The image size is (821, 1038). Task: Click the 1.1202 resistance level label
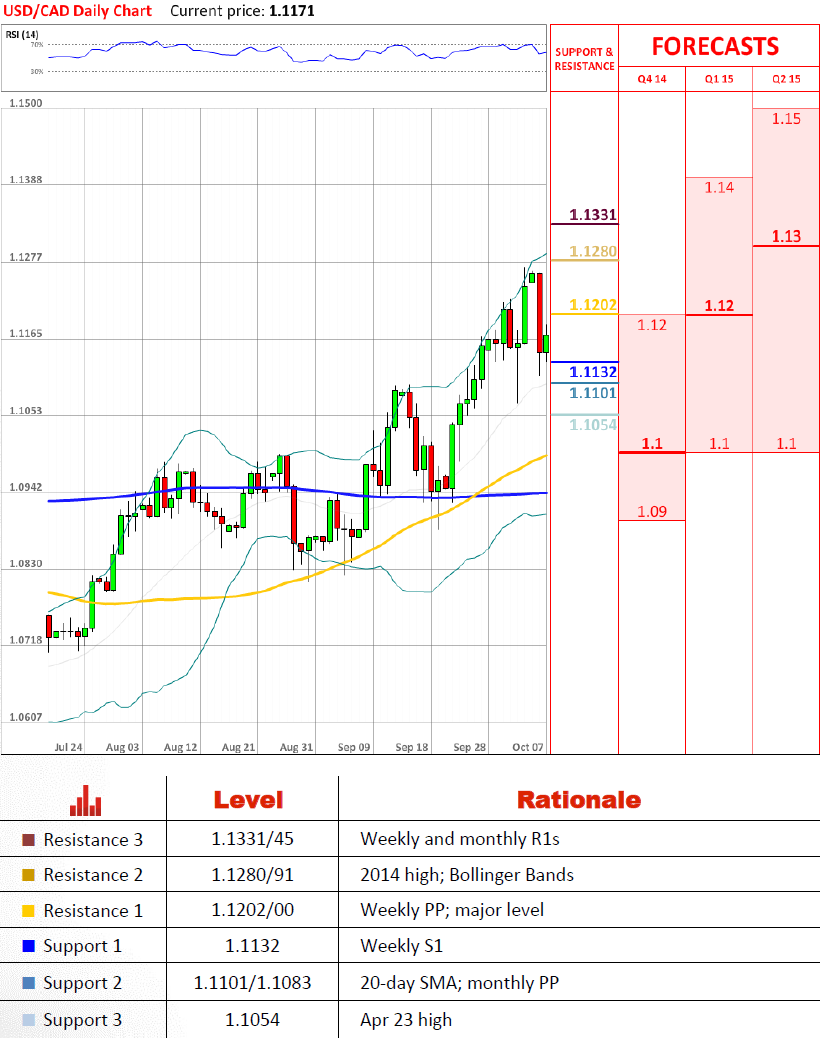[x=593, y=305]
